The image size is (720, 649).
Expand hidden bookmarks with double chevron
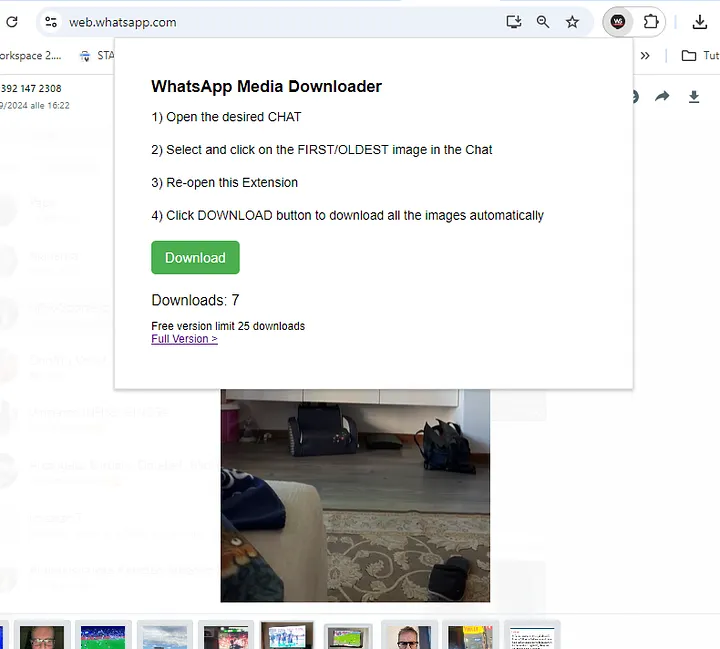pyautogui.click(x=645, y=56)
